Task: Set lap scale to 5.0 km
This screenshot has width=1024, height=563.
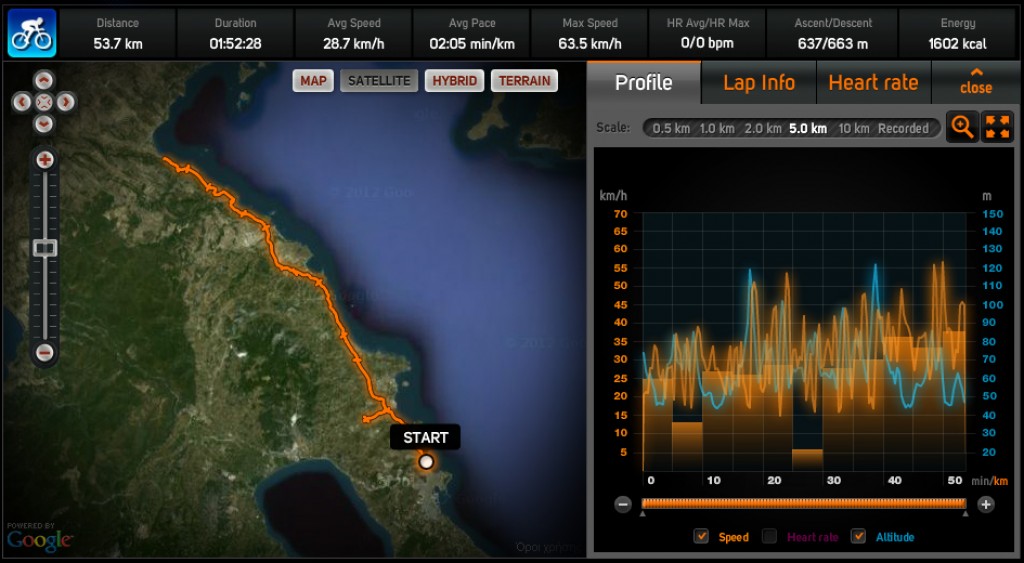Action: tap(808, 129)
